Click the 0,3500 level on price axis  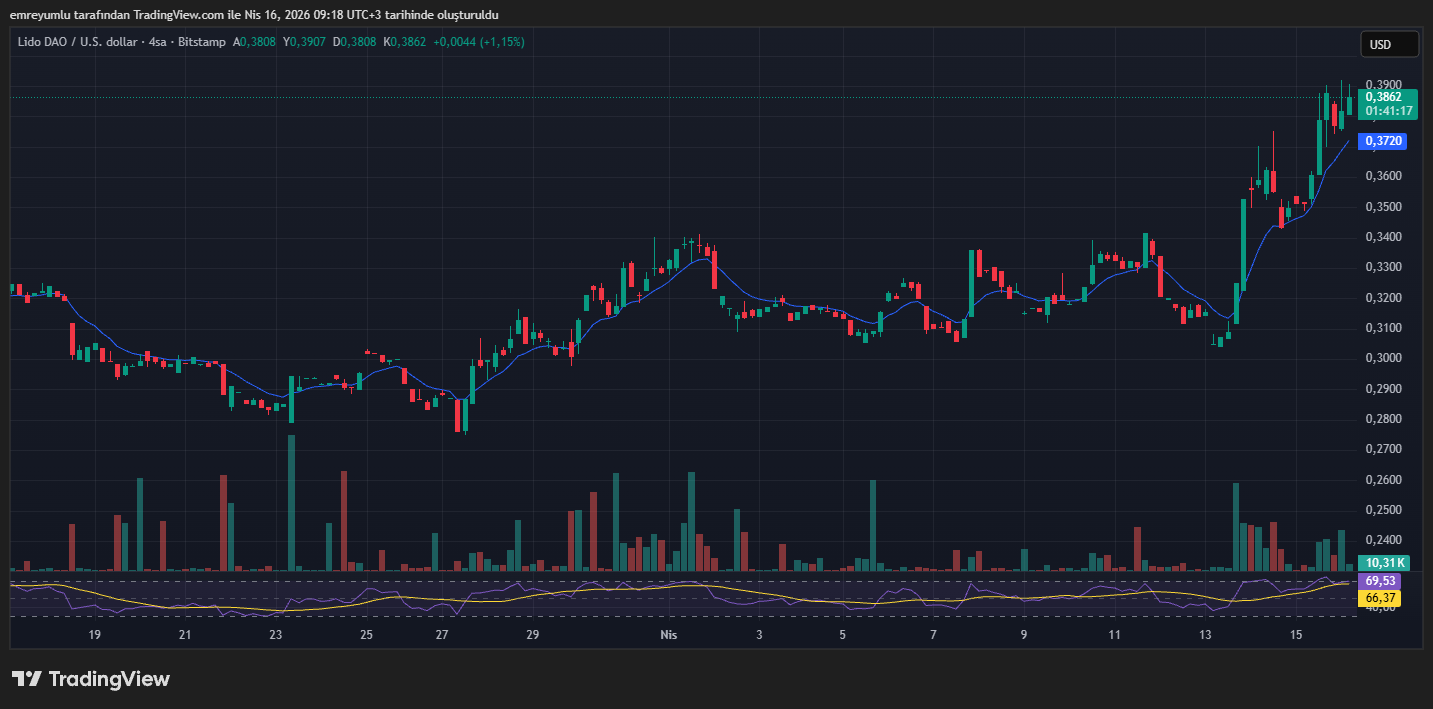coord(1383,207)
